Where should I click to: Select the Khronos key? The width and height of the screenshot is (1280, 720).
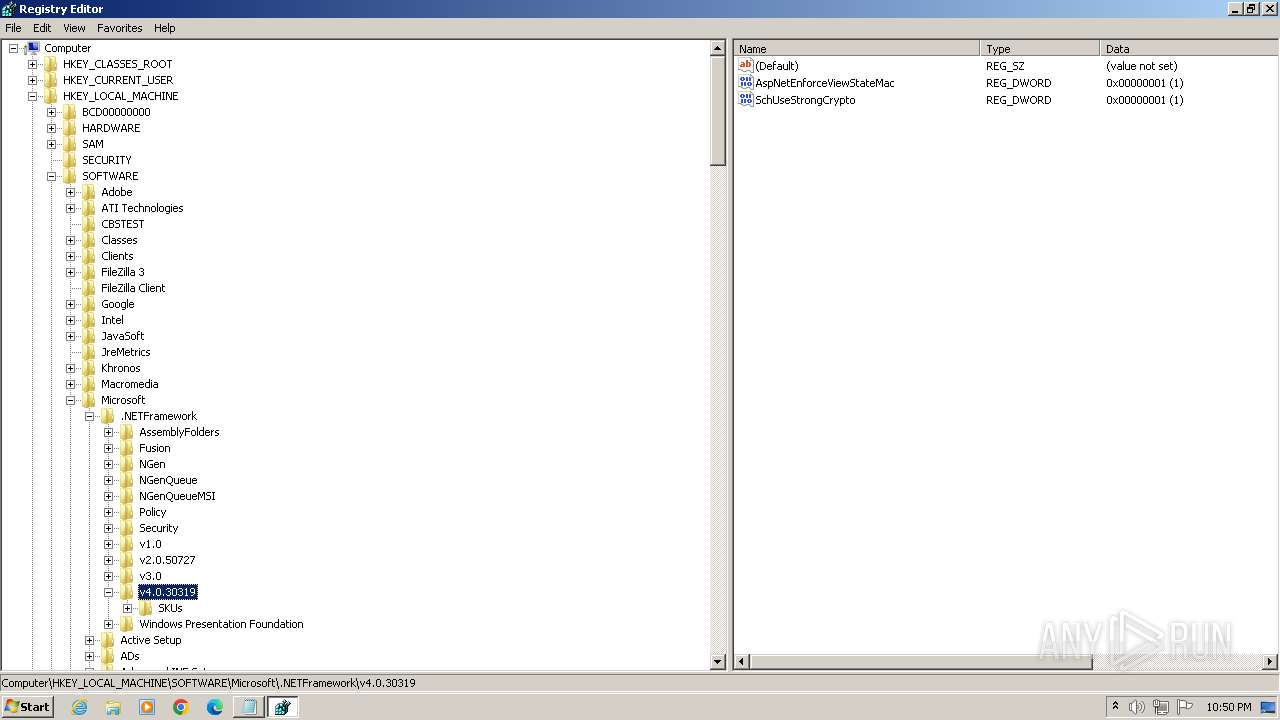pos(120,368)
